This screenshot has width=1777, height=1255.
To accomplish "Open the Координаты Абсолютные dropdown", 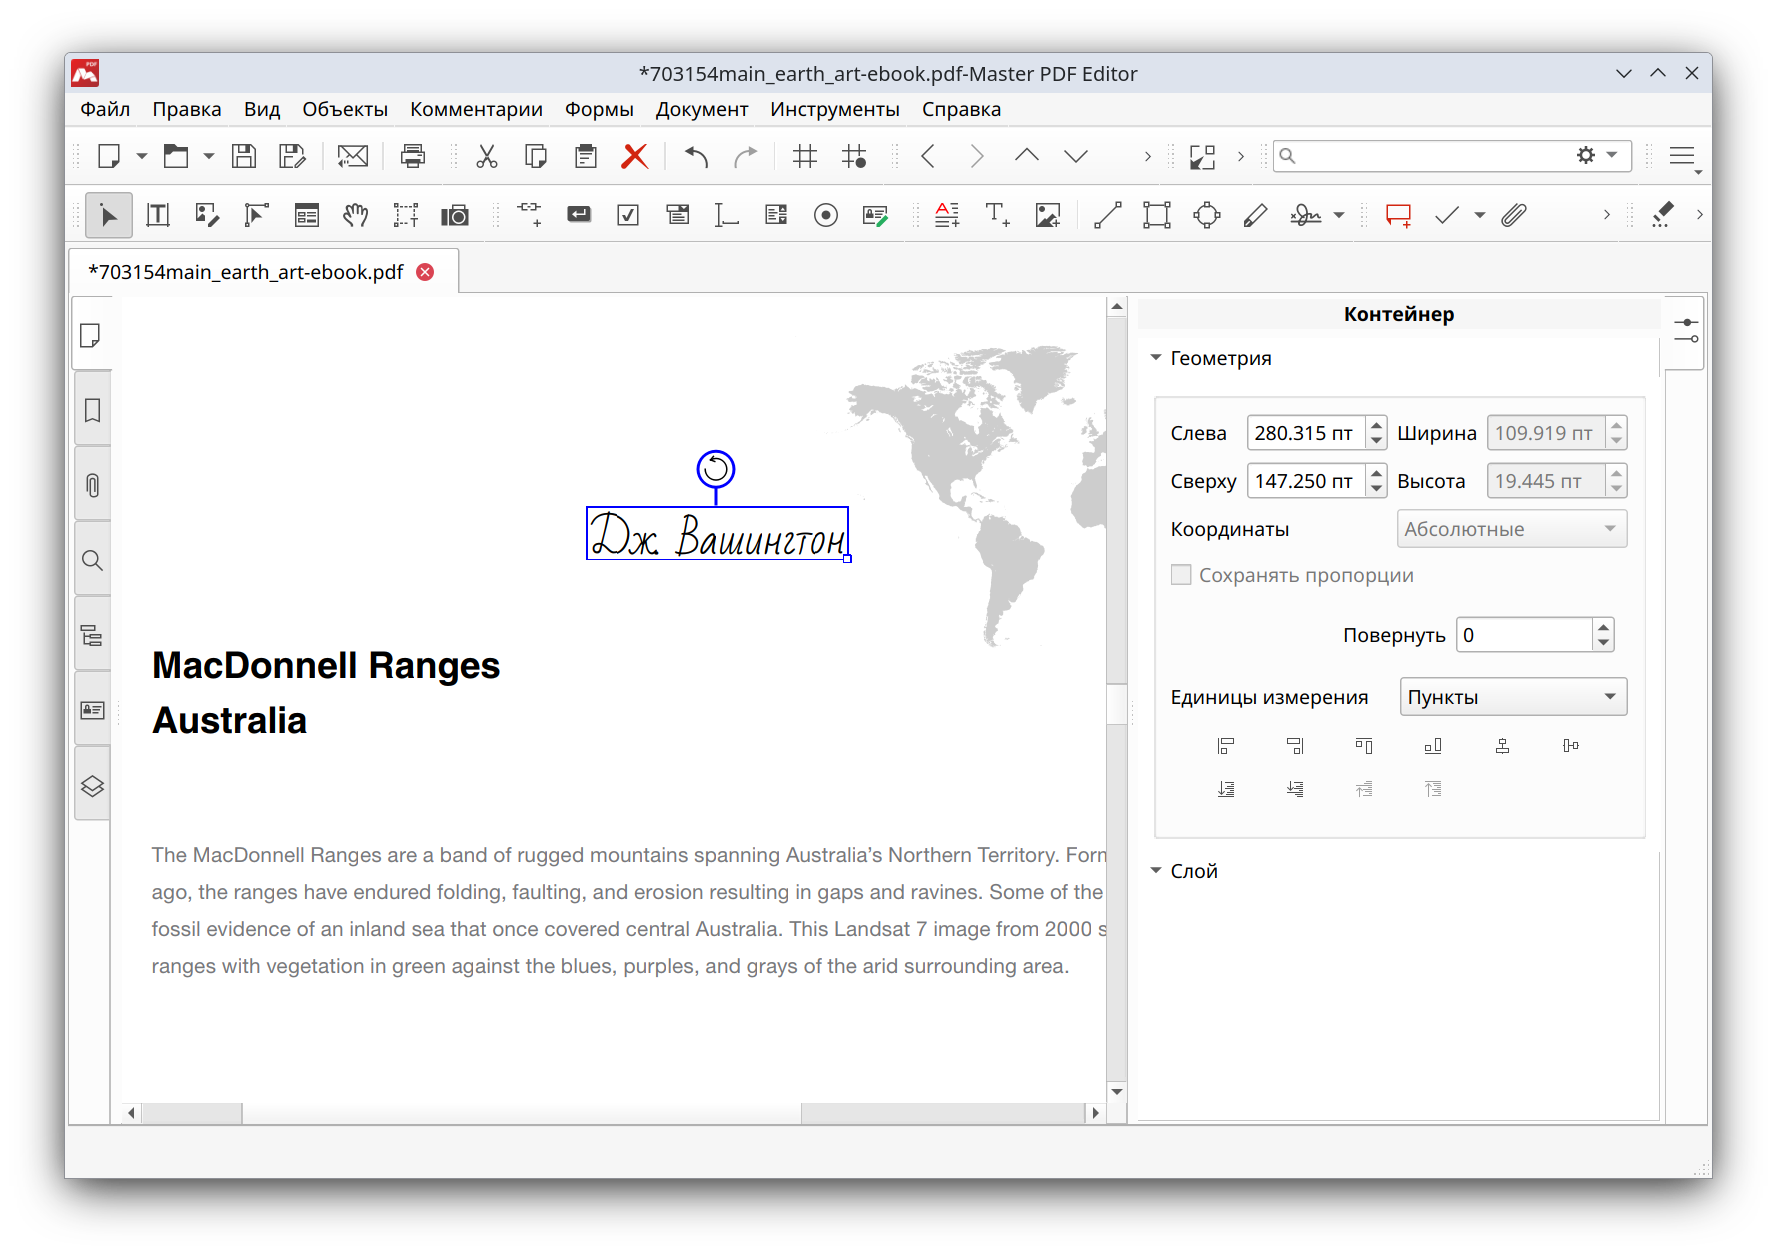I will pos(1511,529).
